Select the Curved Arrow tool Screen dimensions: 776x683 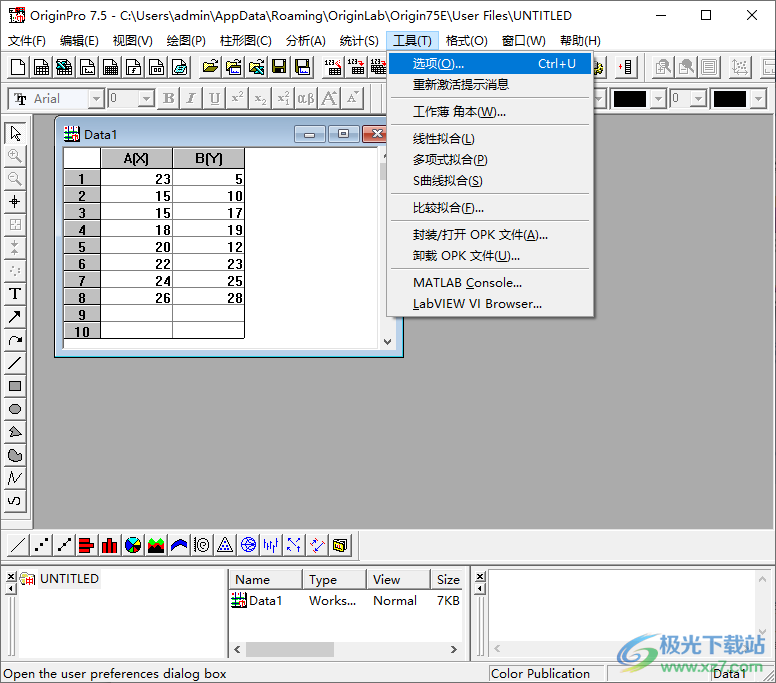pos(15,340)
